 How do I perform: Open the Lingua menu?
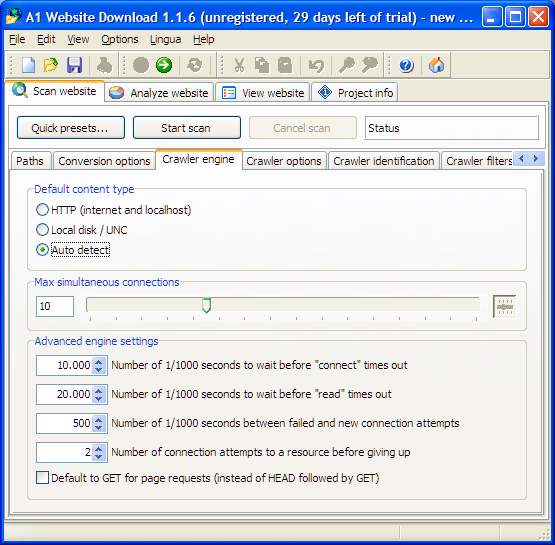click(165, 39)
